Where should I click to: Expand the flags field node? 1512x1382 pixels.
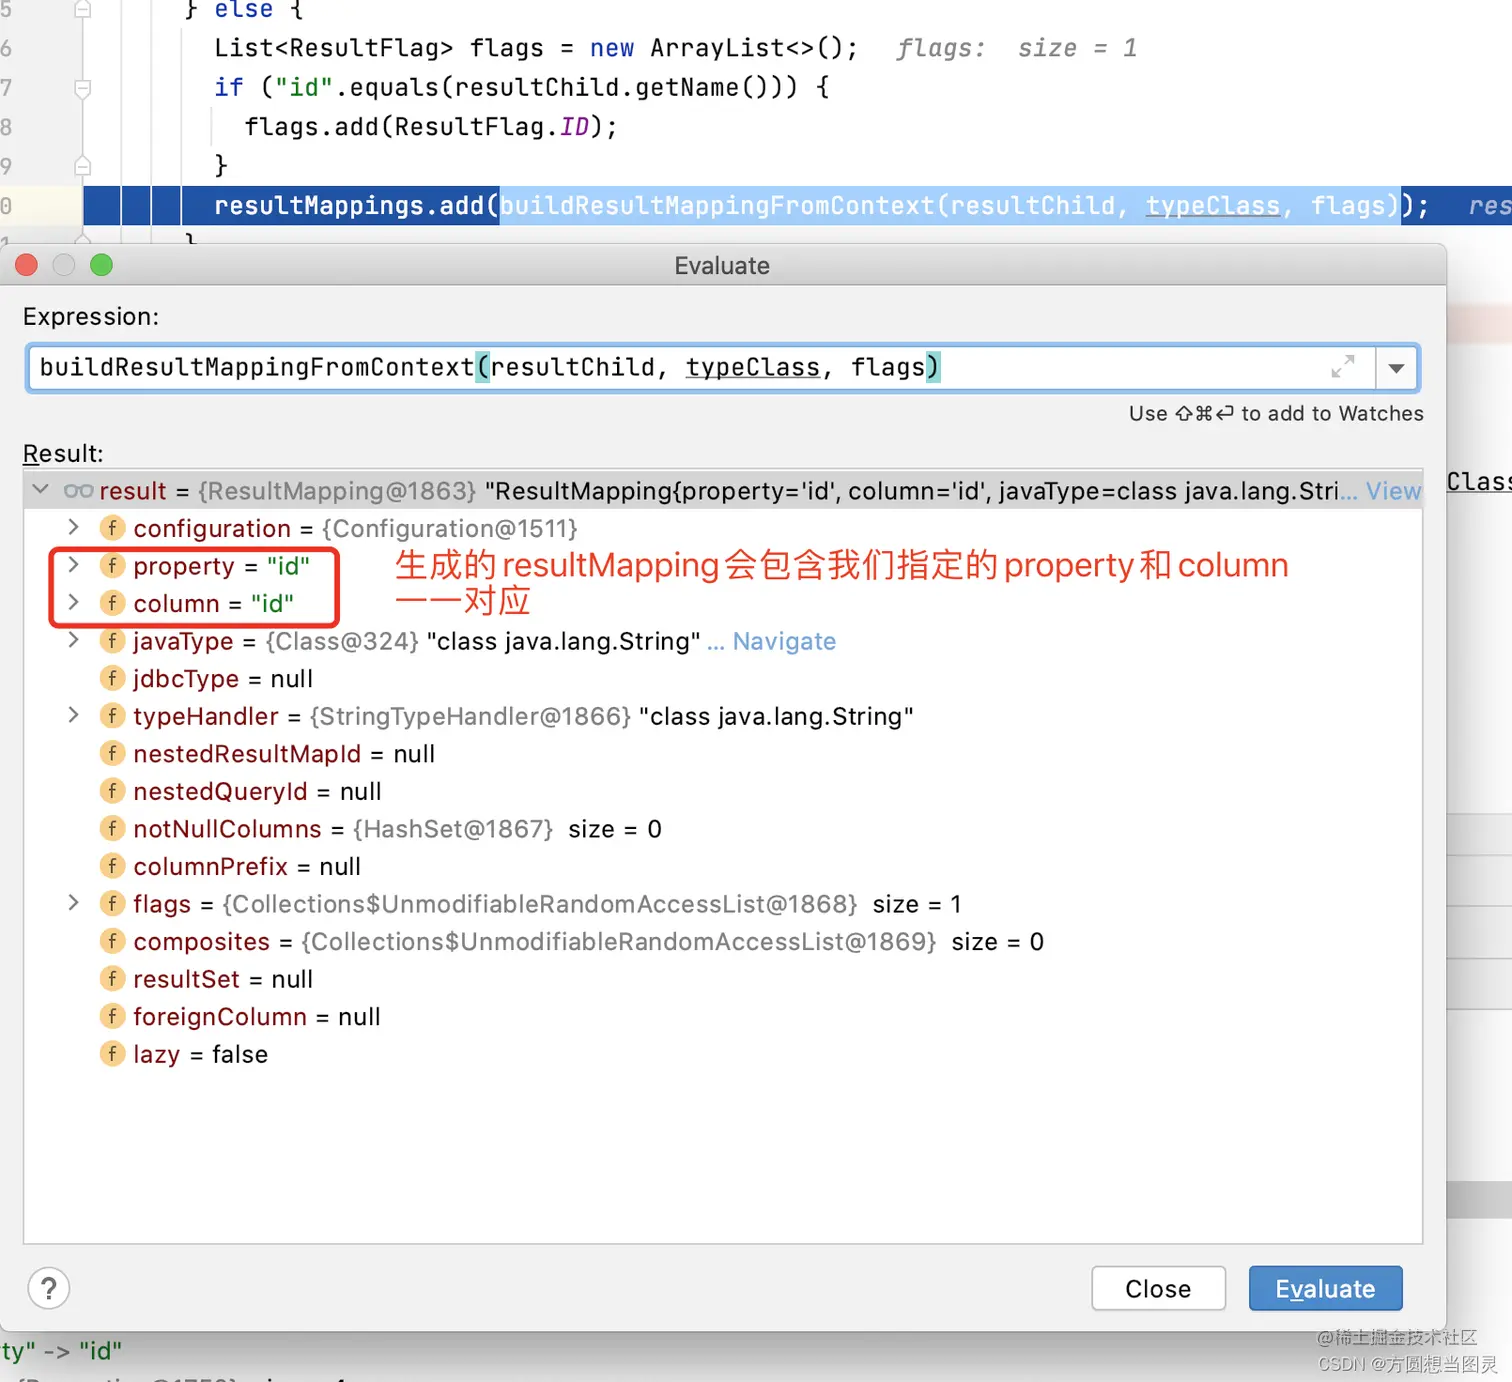(x=73, y=903)
